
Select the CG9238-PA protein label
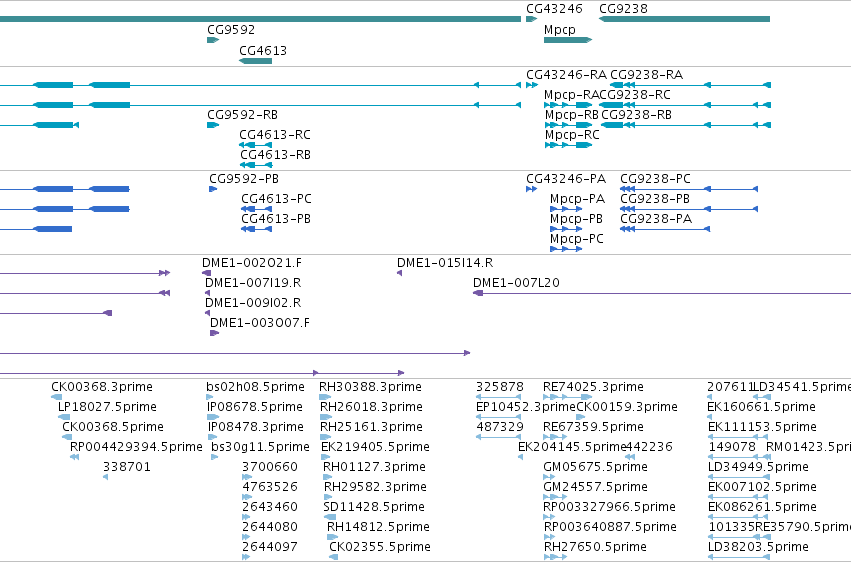pyautogui.click(x=656, y=219)
